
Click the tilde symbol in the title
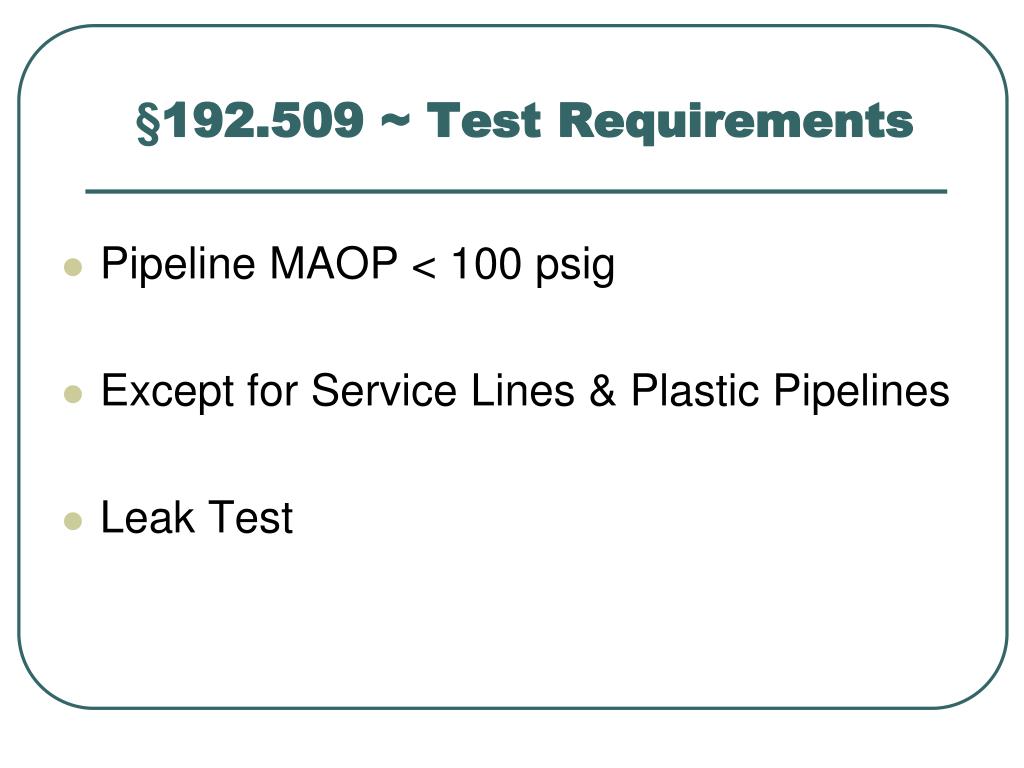[x=395, y=120]
